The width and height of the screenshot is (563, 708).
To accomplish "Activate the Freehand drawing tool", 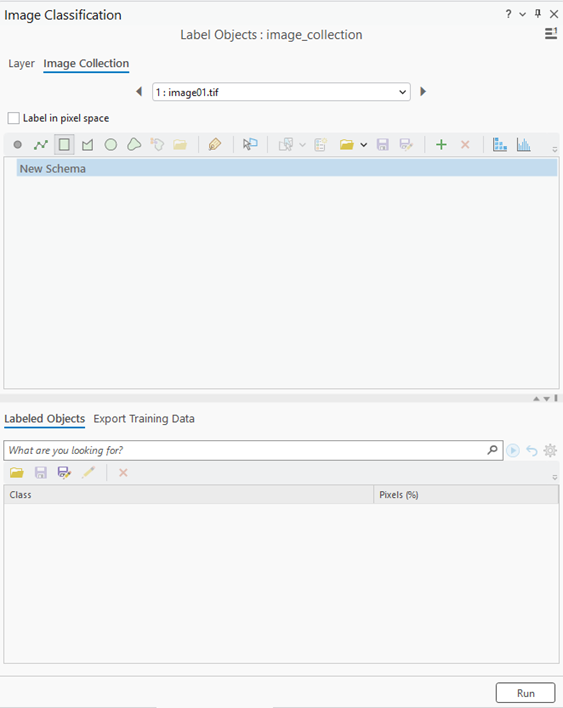I will tap(134, 144).
